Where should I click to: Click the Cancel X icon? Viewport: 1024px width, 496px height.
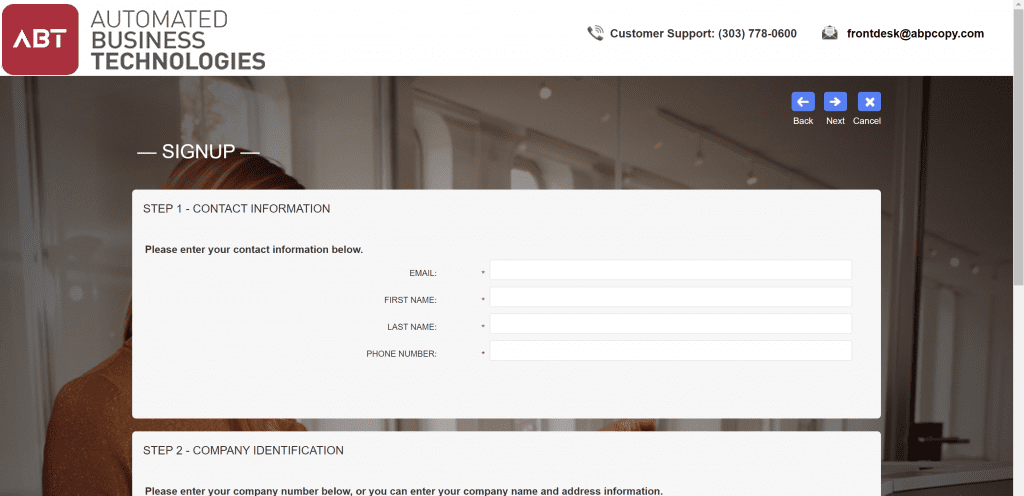(869, 102)
